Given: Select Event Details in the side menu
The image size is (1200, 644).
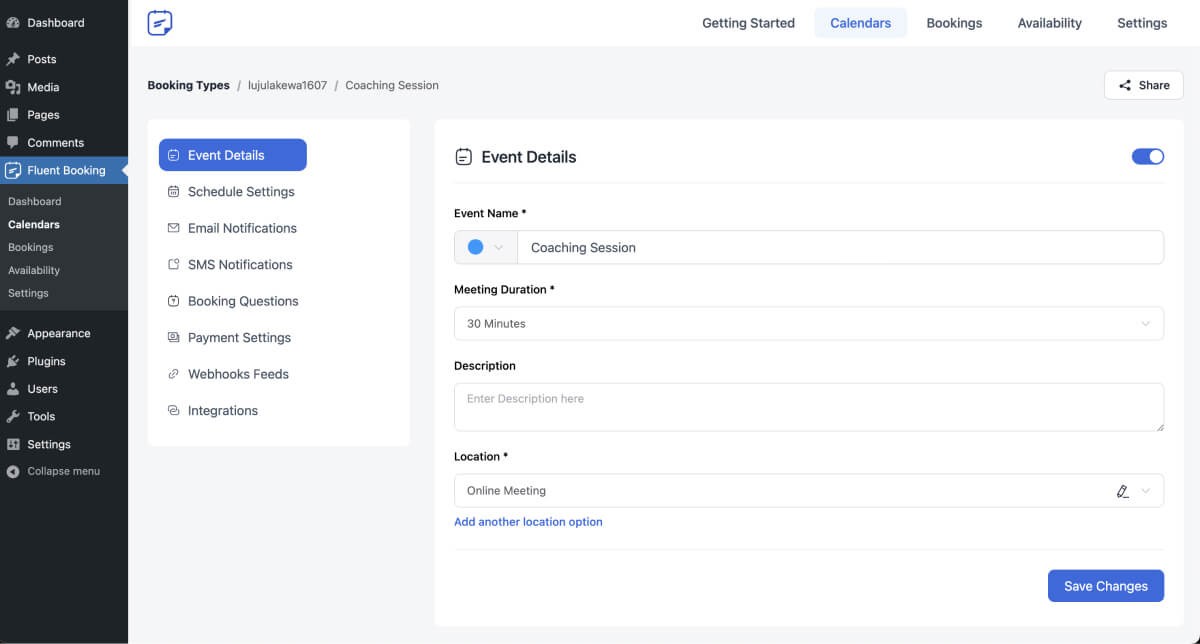Looking at the screenshot, I should [233, 155].
